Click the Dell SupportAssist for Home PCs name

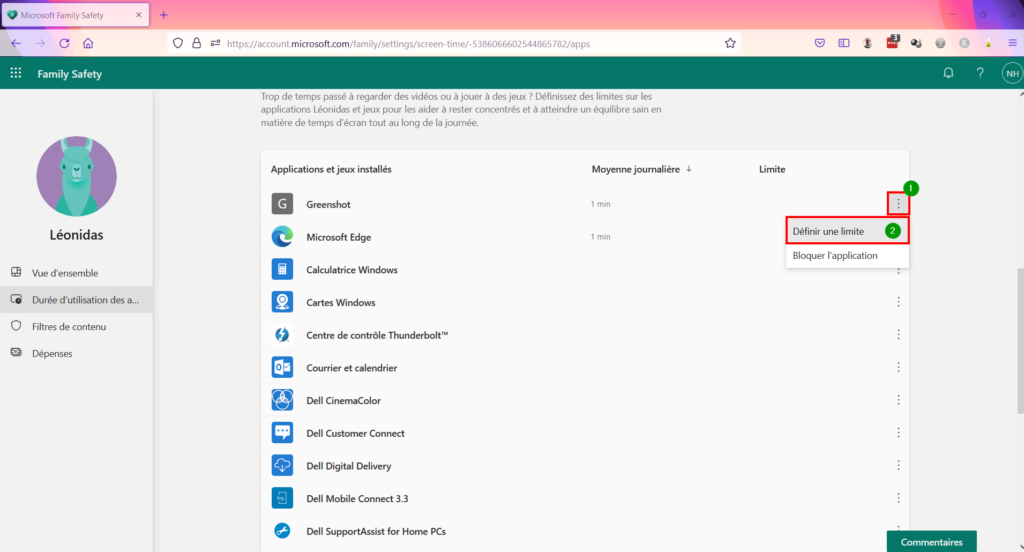pyautogui.click(x=376, y=531)
